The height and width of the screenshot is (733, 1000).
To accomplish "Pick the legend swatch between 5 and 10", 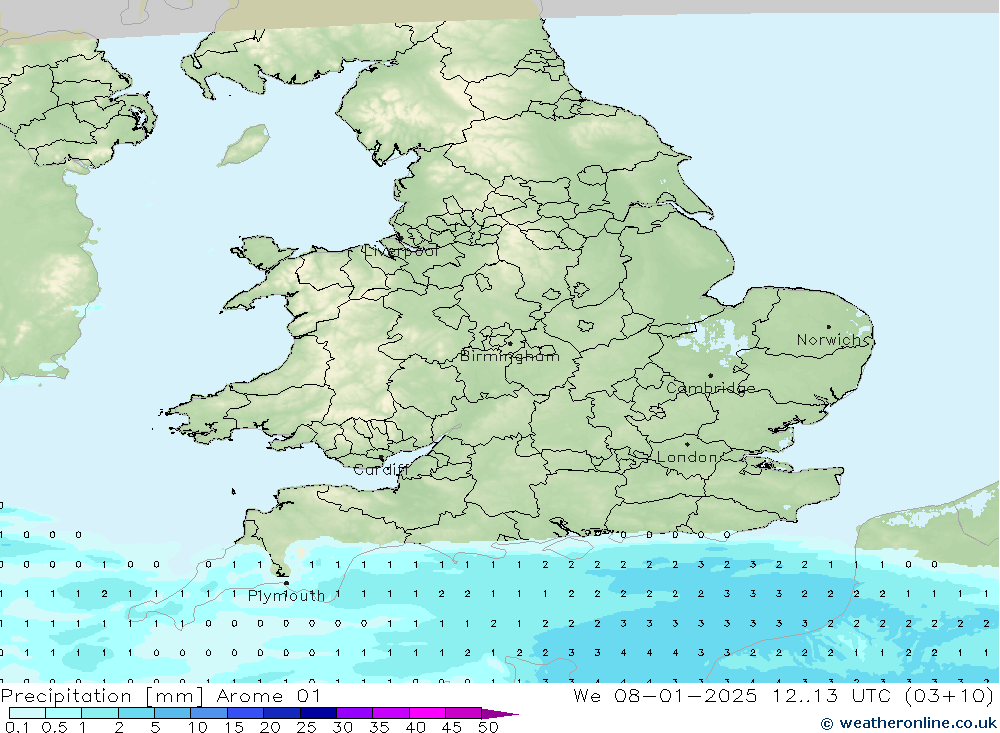I will pyautogui.click(x=173, y=713).
